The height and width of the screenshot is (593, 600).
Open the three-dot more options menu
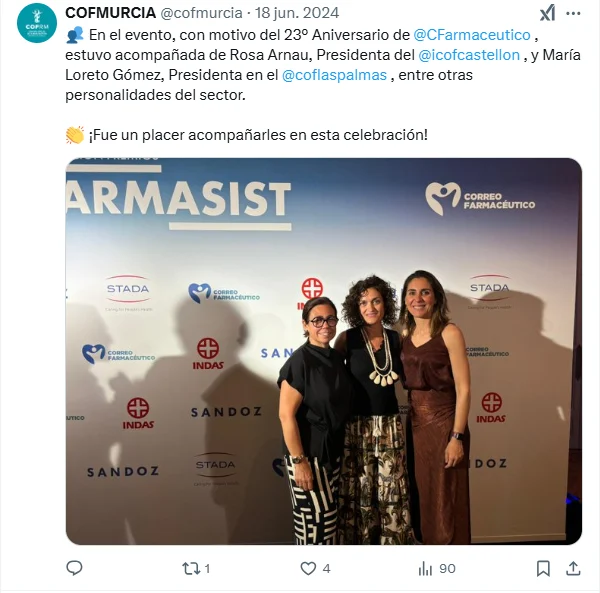tap(573, 13)
